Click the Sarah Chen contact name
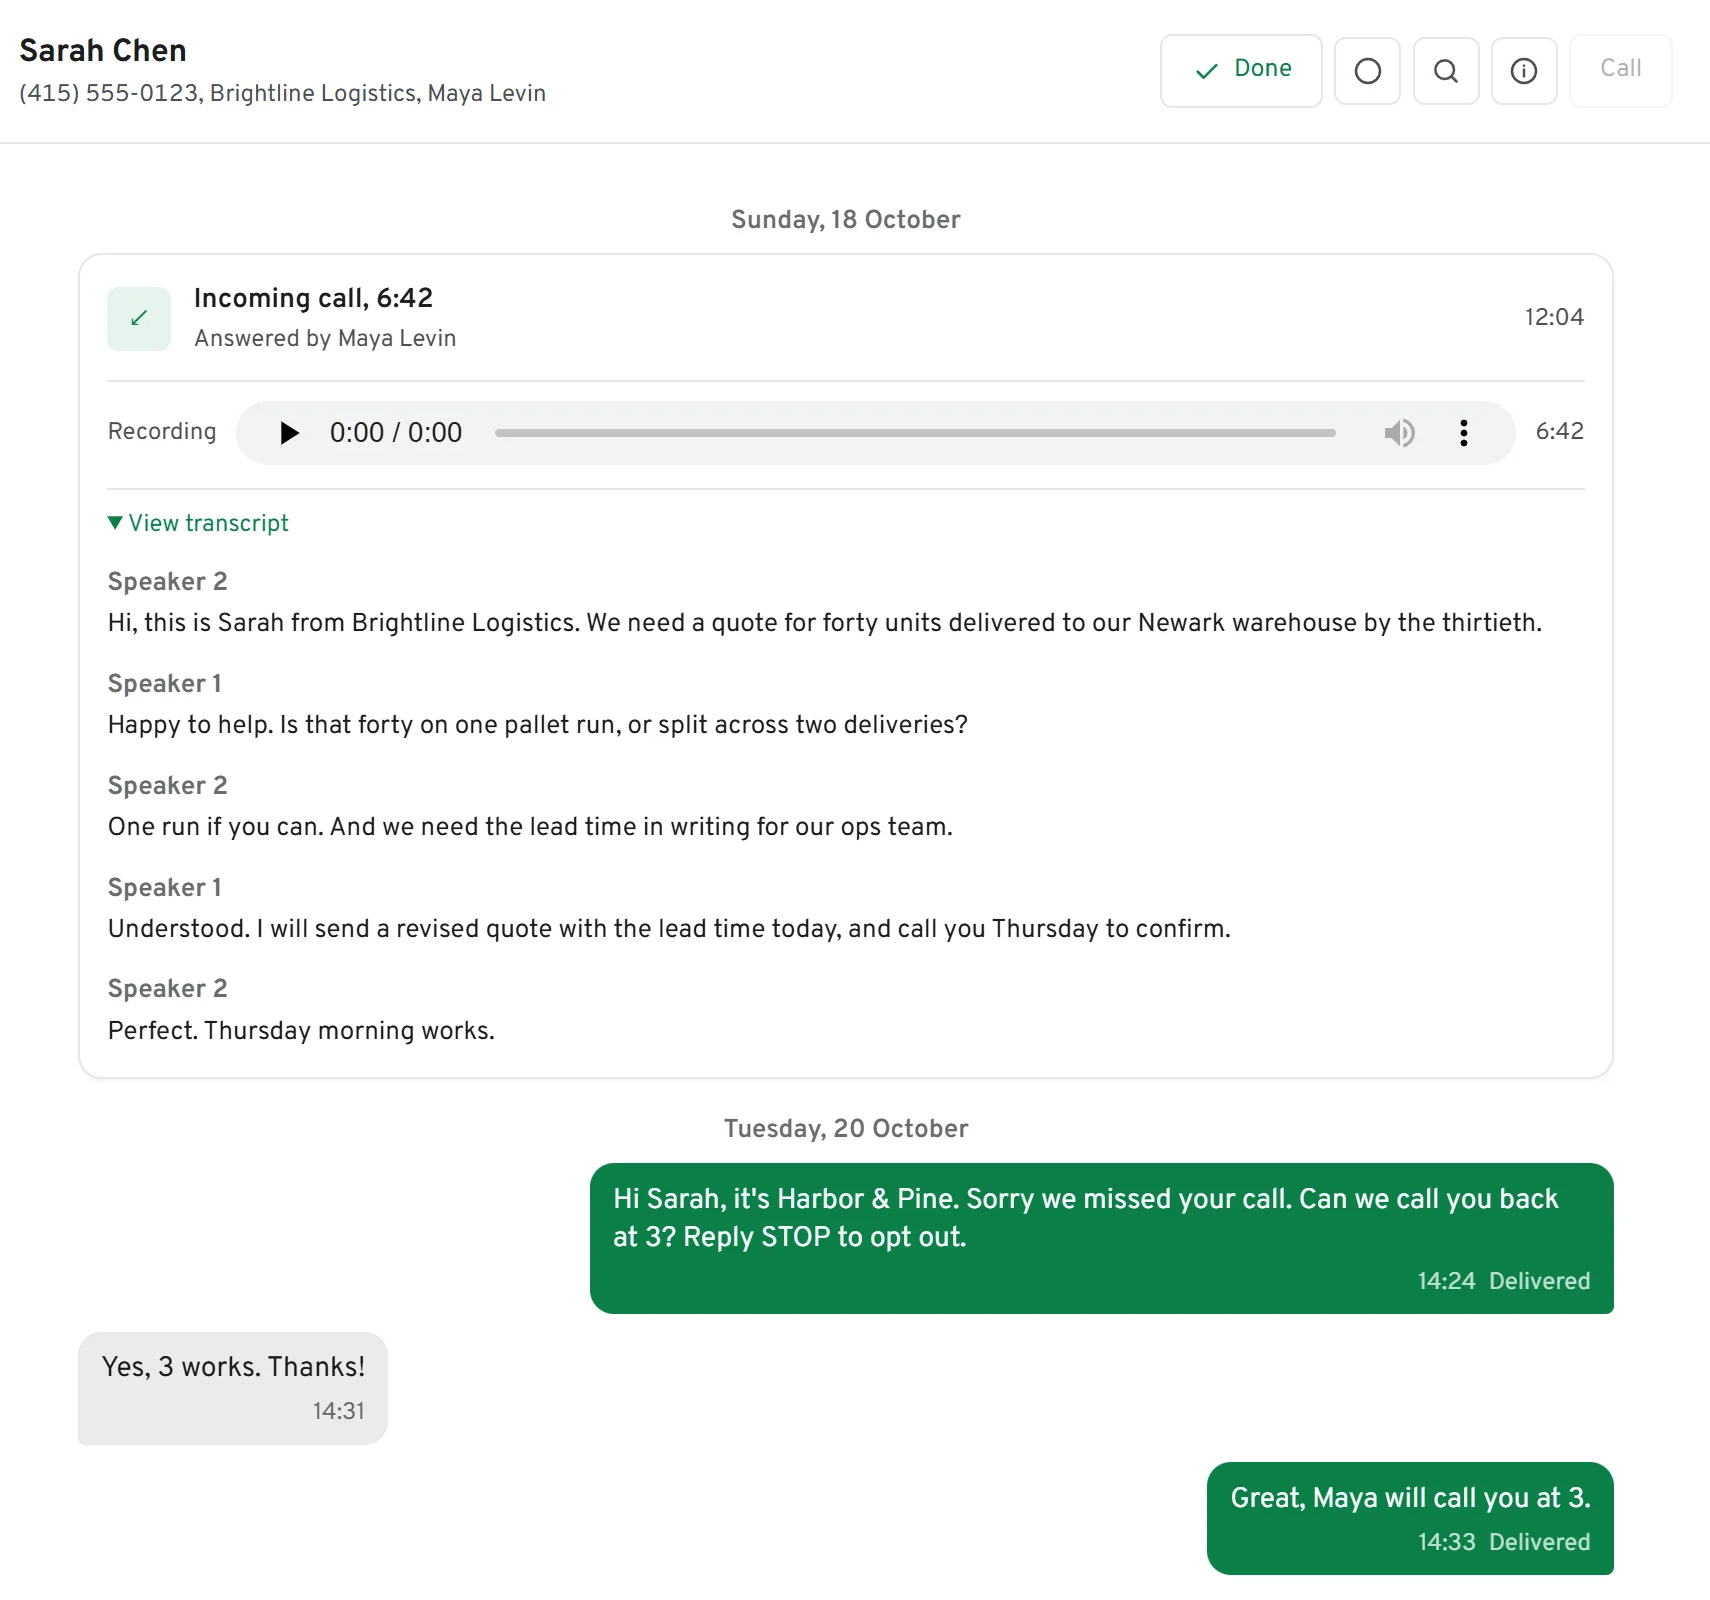1710x1600 pixels. 103,50
